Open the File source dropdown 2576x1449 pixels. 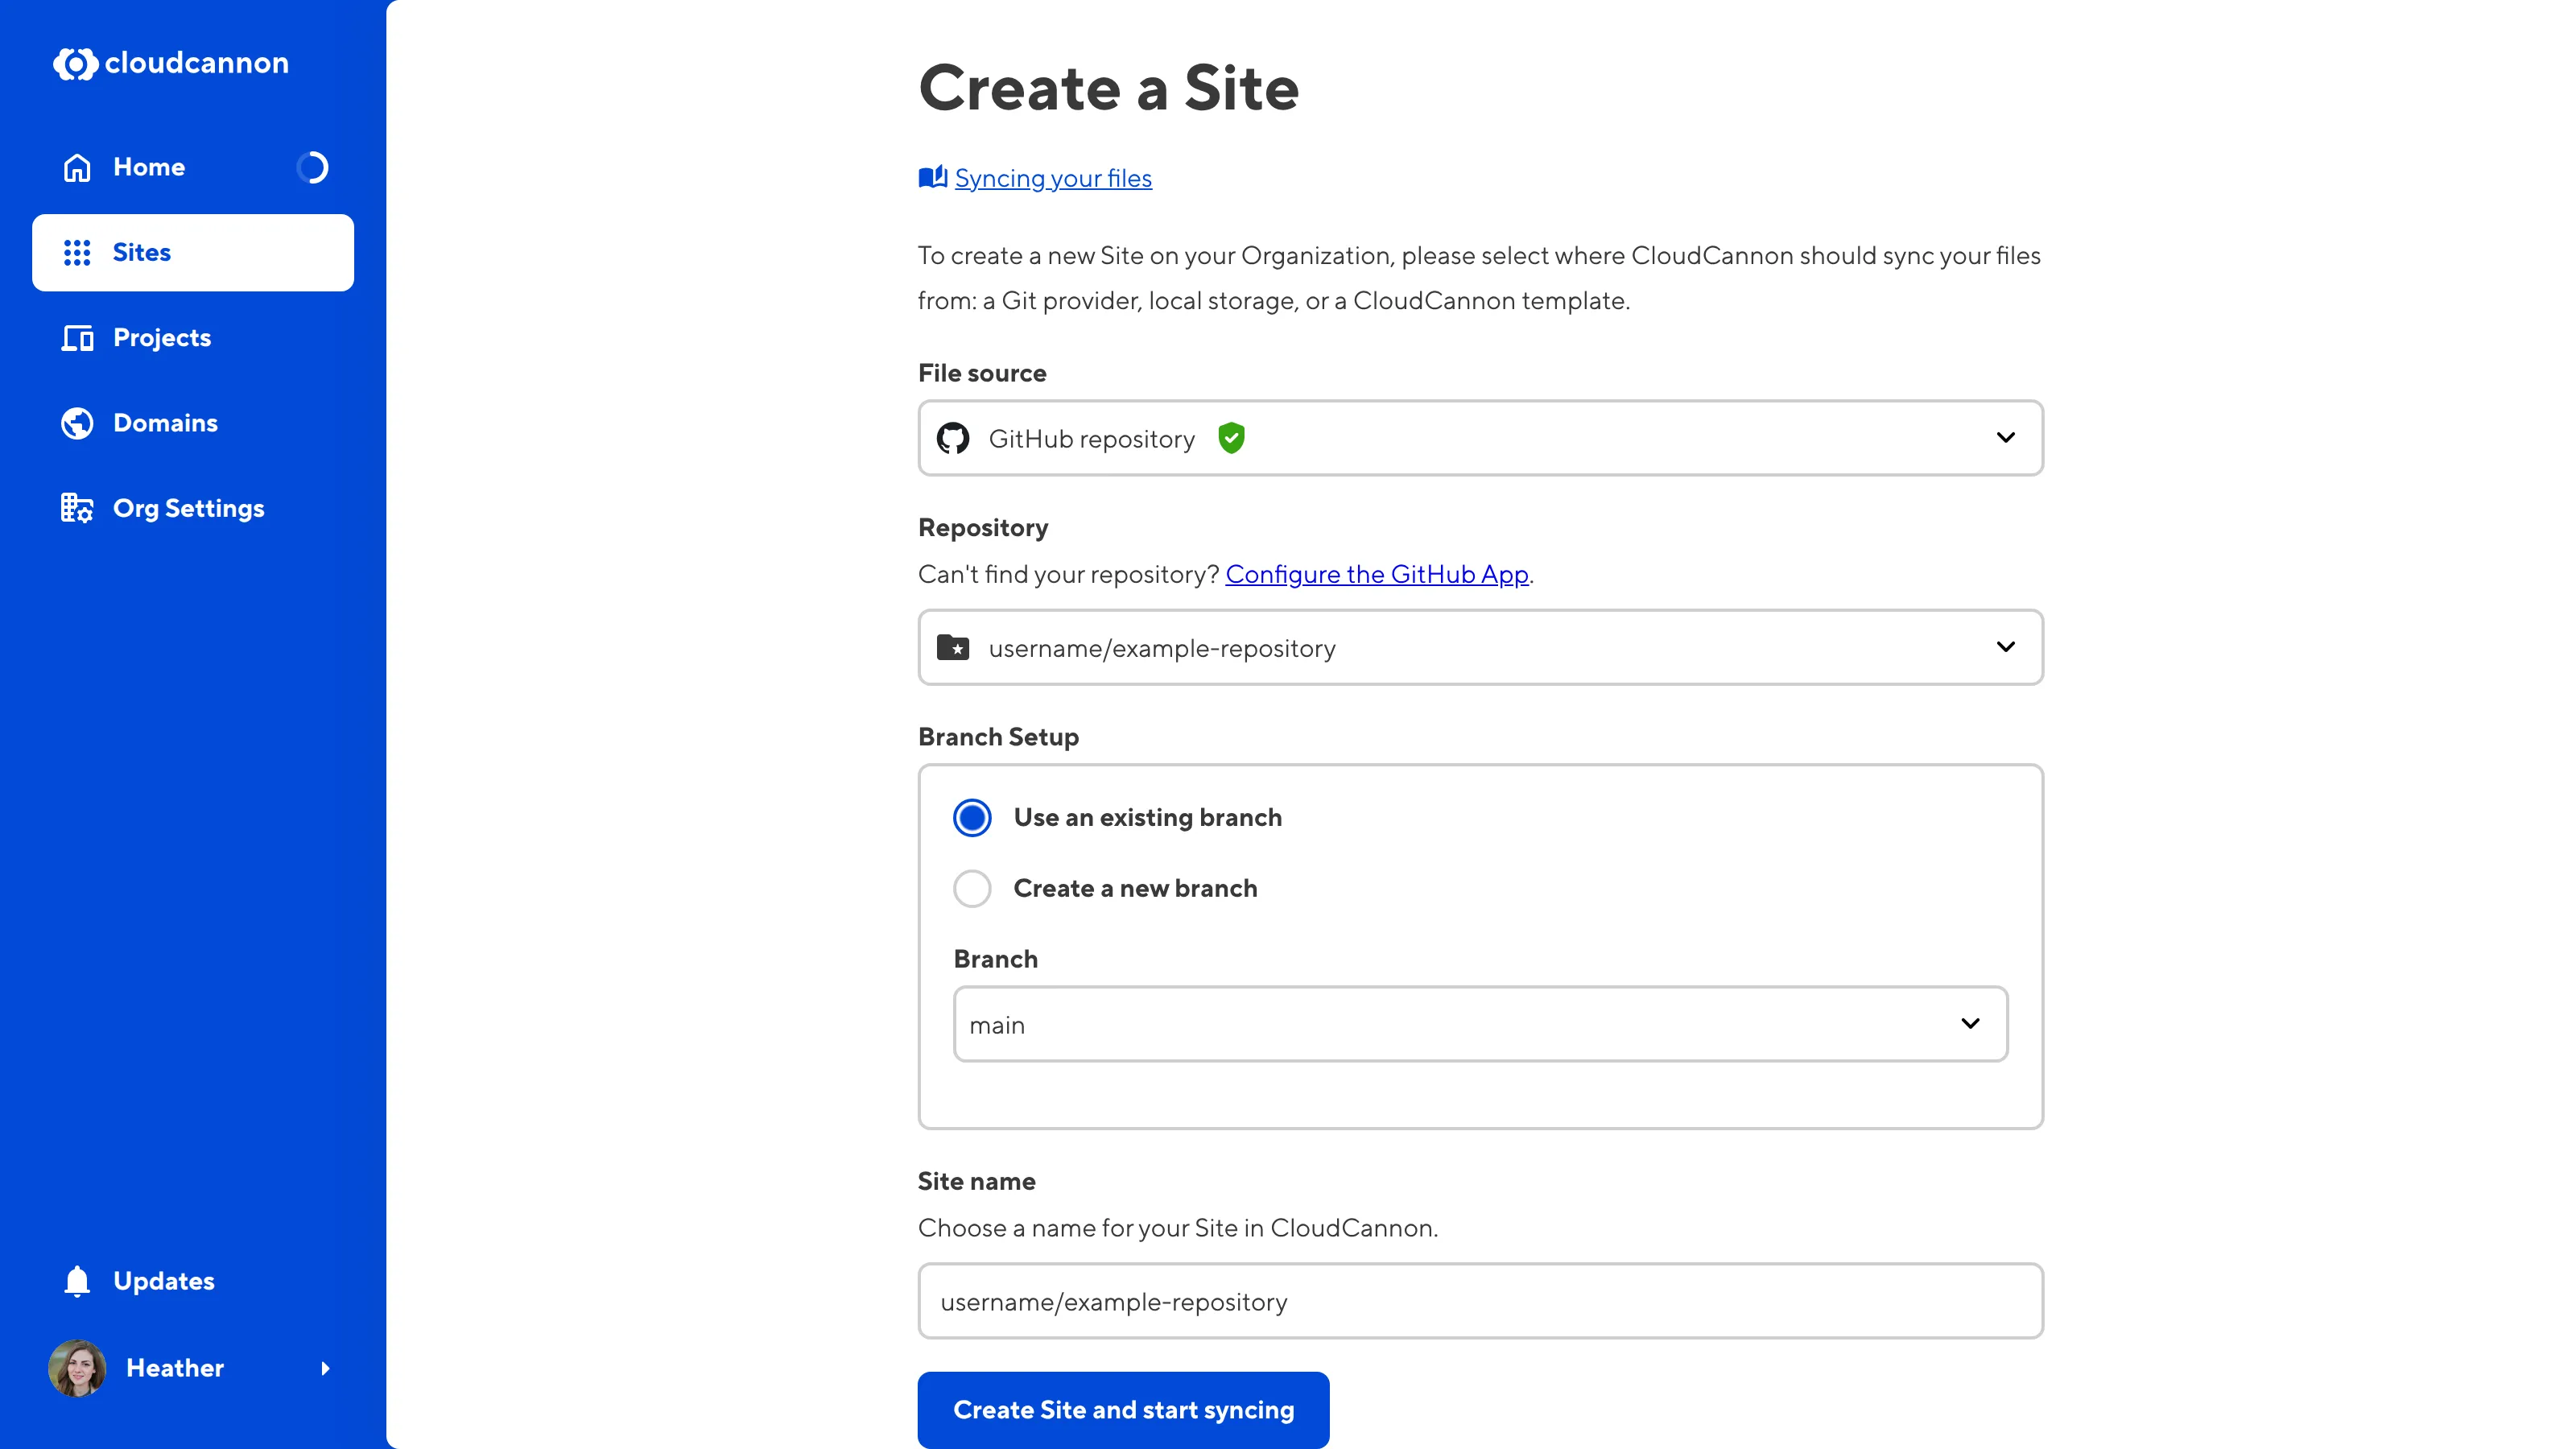click(x=2006, y=438)
